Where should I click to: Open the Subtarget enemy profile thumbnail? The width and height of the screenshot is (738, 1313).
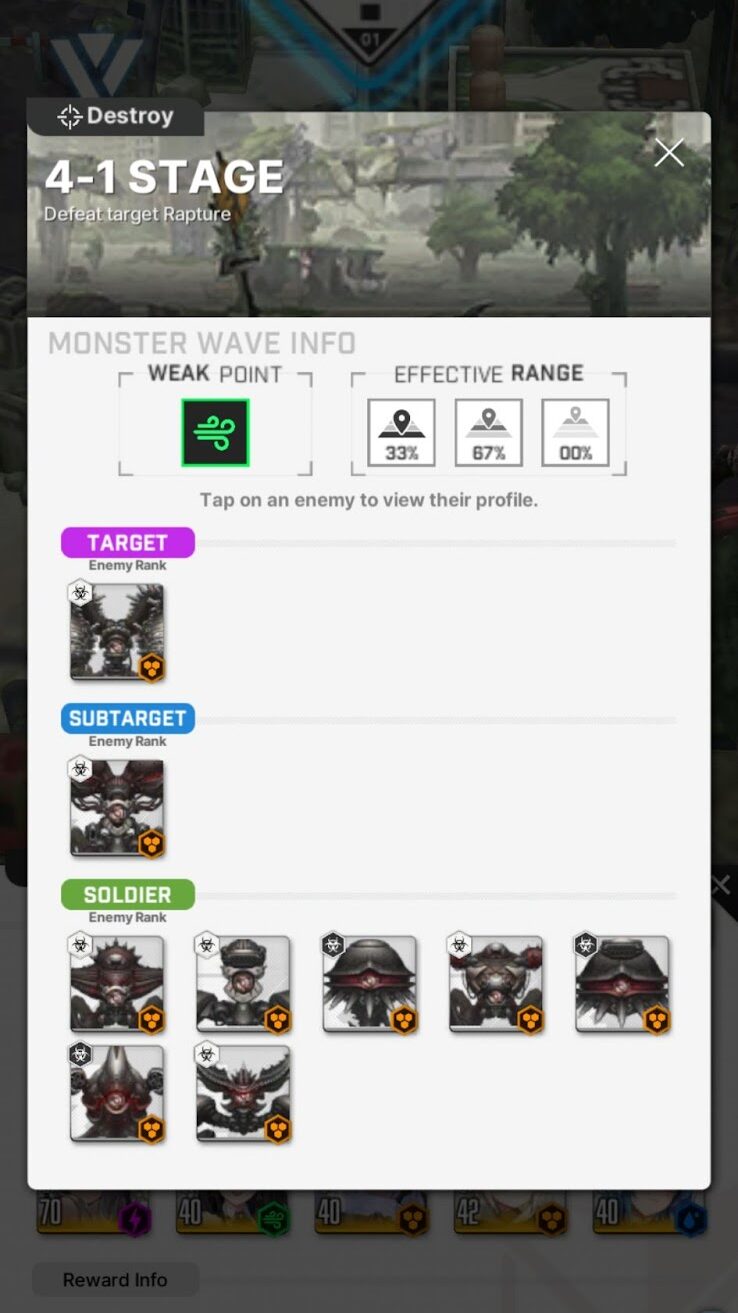[117, 808]
